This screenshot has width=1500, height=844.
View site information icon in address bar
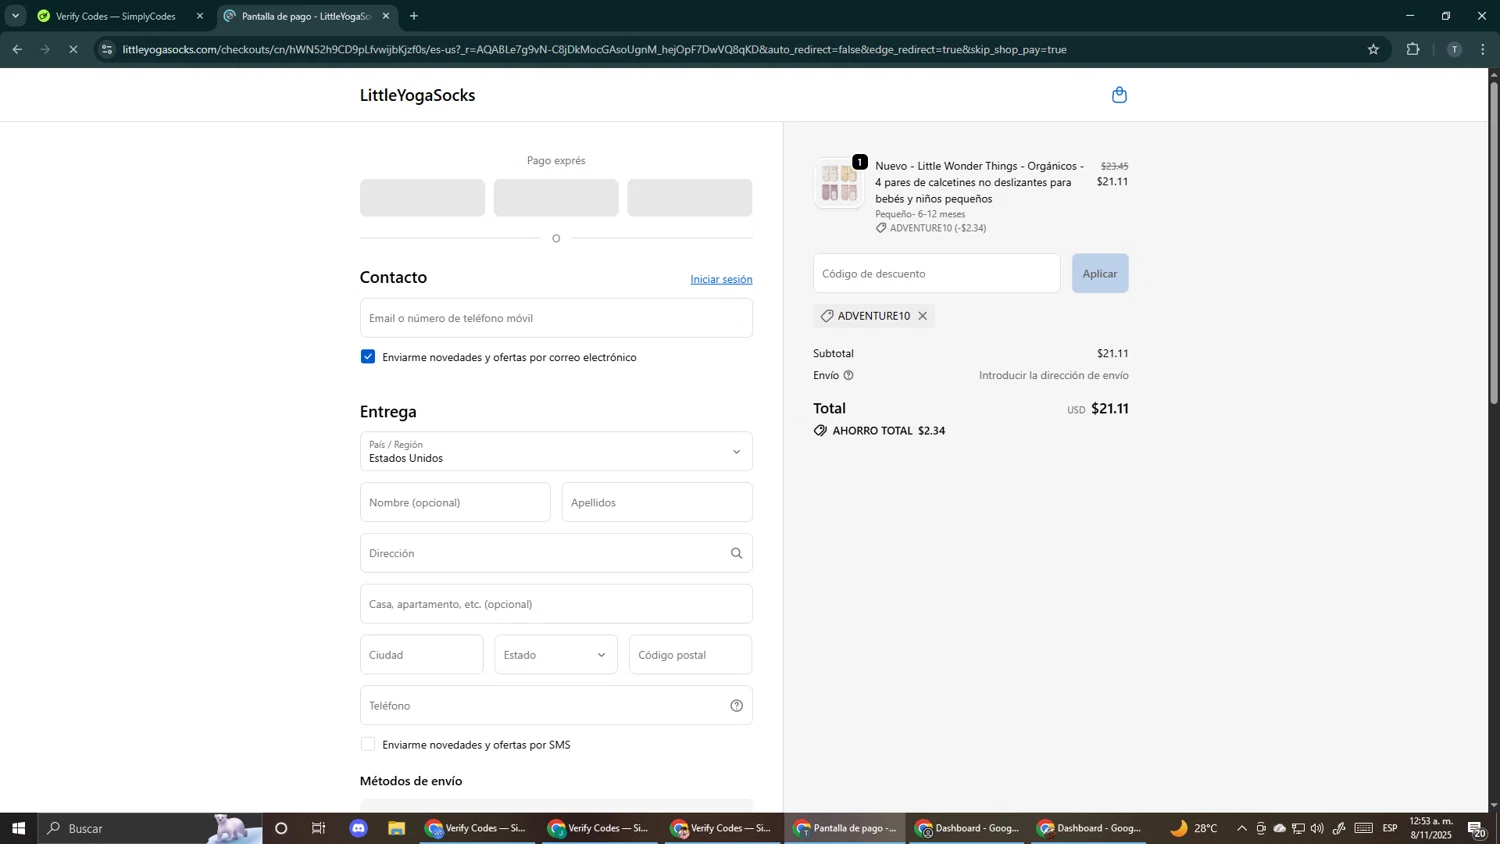[x=107, y=49]
